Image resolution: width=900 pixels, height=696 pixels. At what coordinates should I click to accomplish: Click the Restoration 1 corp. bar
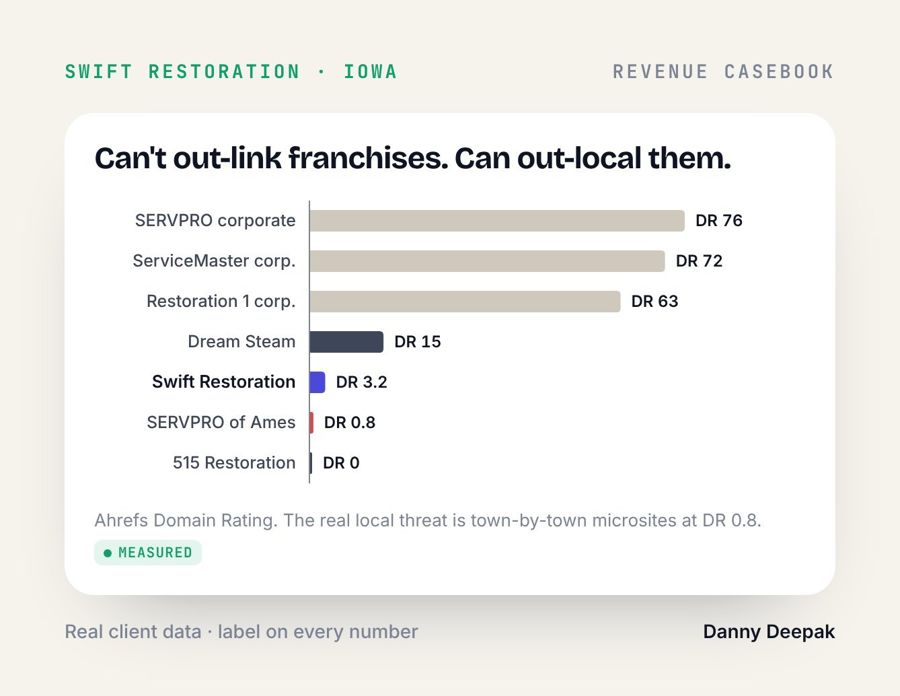pyautogui.click(x=465, y=302)
